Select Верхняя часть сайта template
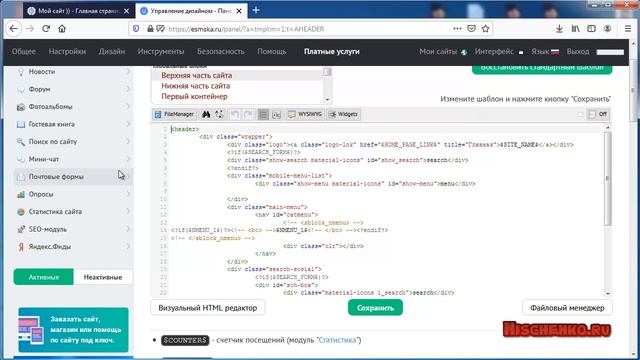The image size is (640, 360). coord(197,76)
